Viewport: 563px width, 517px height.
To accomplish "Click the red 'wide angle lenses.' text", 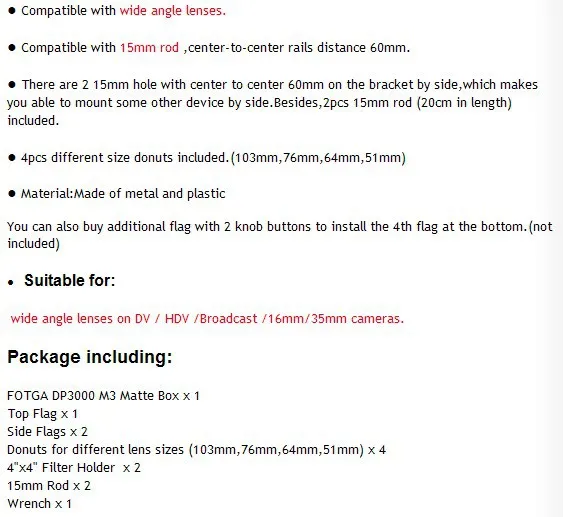I will [x=173, y=11].
